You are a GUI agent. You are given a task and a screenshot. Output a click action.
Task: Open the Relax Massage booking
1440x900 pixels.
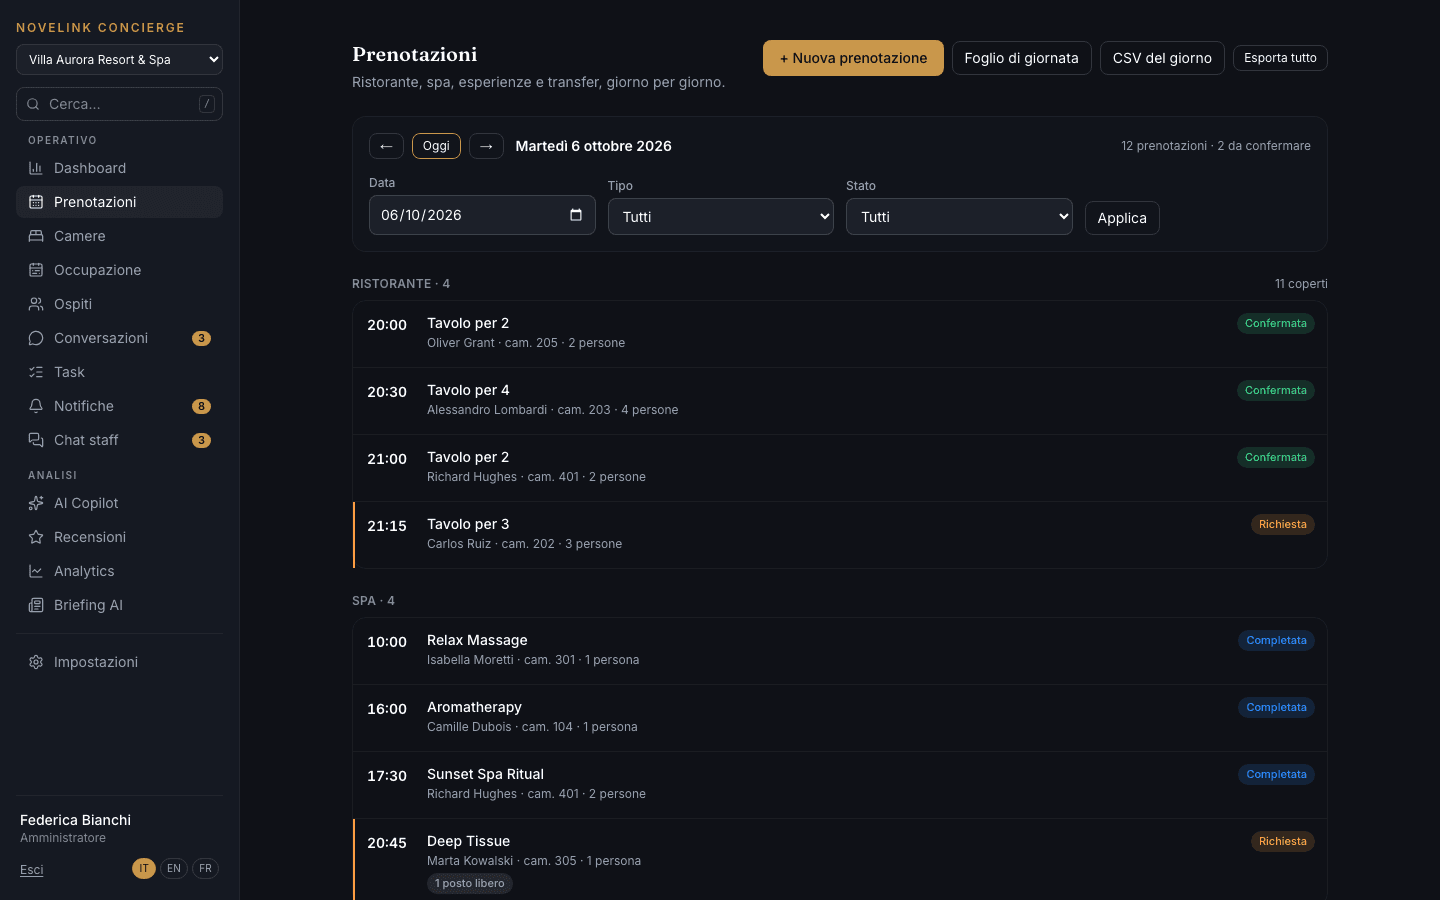tap(840, 651)
